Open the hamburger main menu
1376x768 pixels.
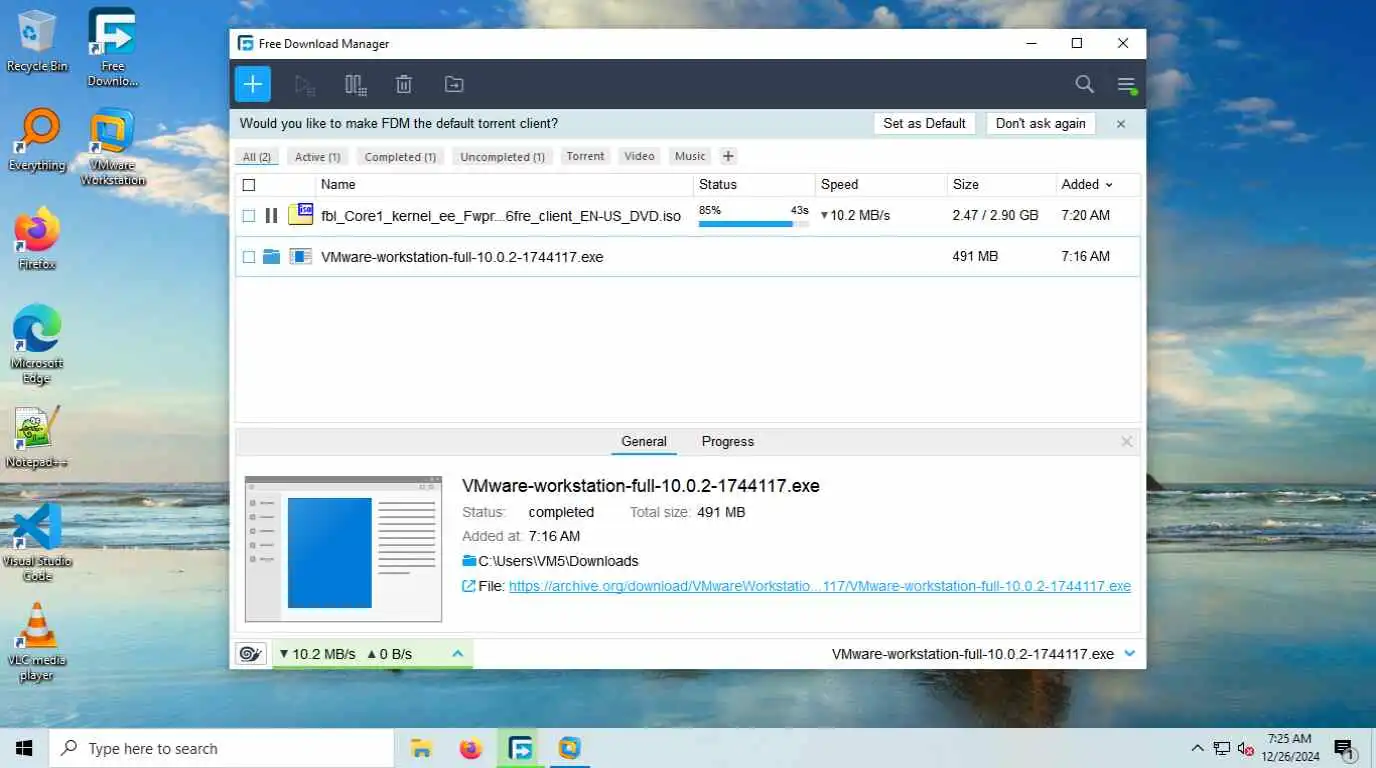pyautogui.click(x=1127, y=85)
